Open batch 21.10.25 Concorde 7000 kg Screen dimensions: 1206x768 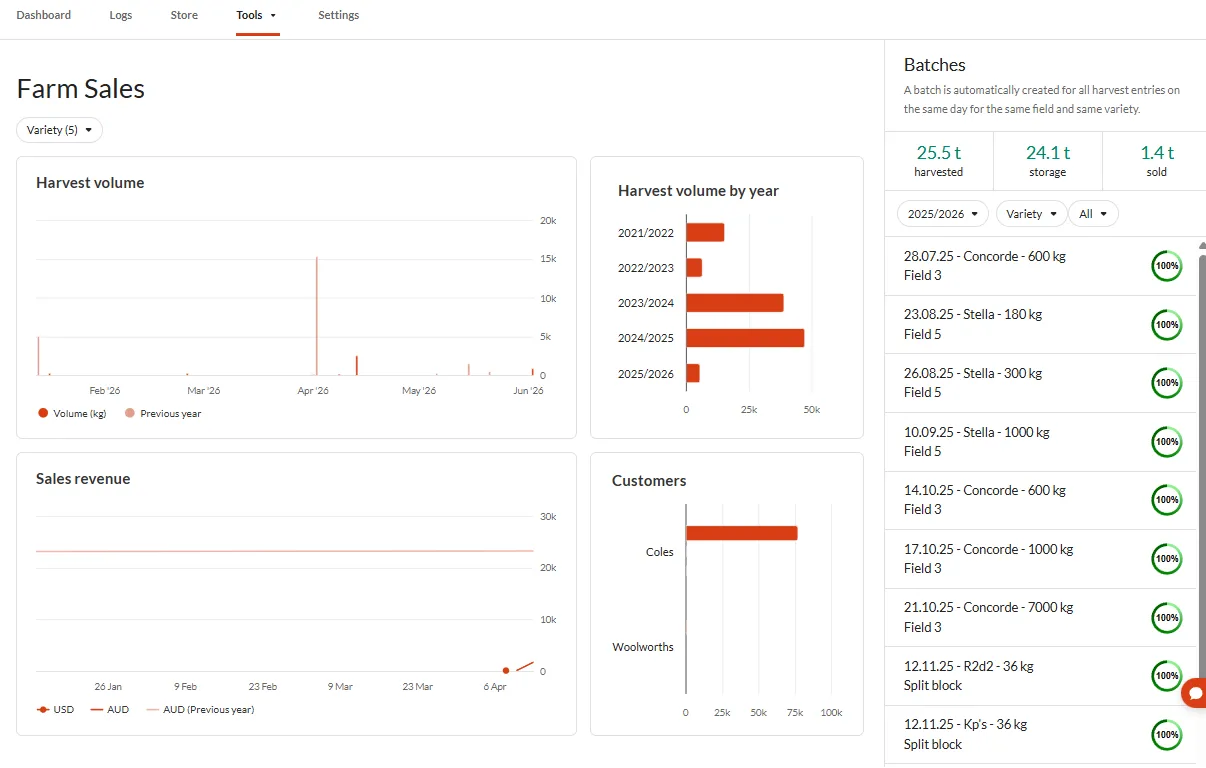click(x=1040, y=618)
